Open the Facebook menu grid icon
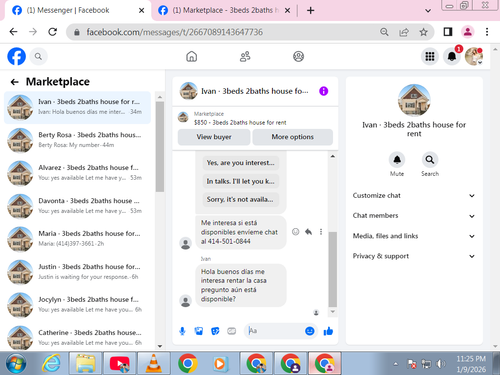The height and width of the screenshot is (375, 500). click(430, 56)
